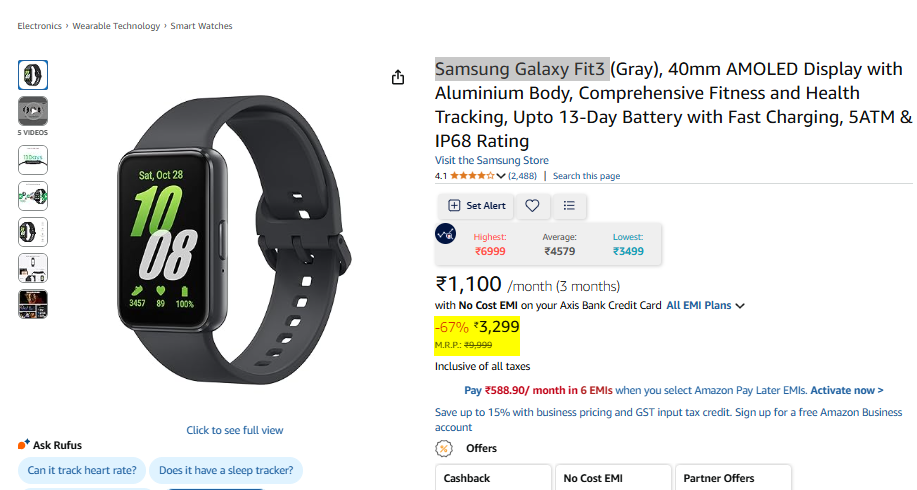Select the 13 Days battery thumbnail
This screenshot has height=490, width=917.
(33, 160)
